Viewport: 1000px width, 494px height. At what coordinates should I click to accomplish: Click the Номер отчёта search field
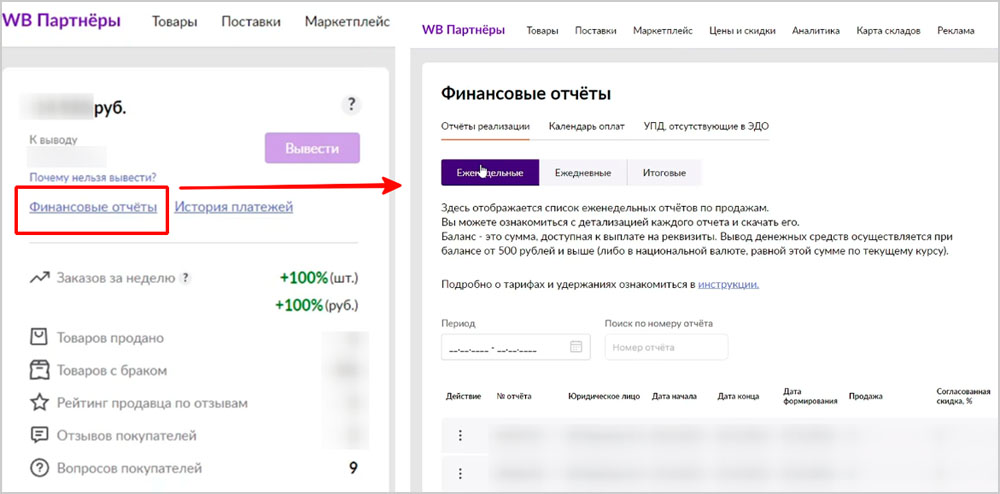[666, 347]
